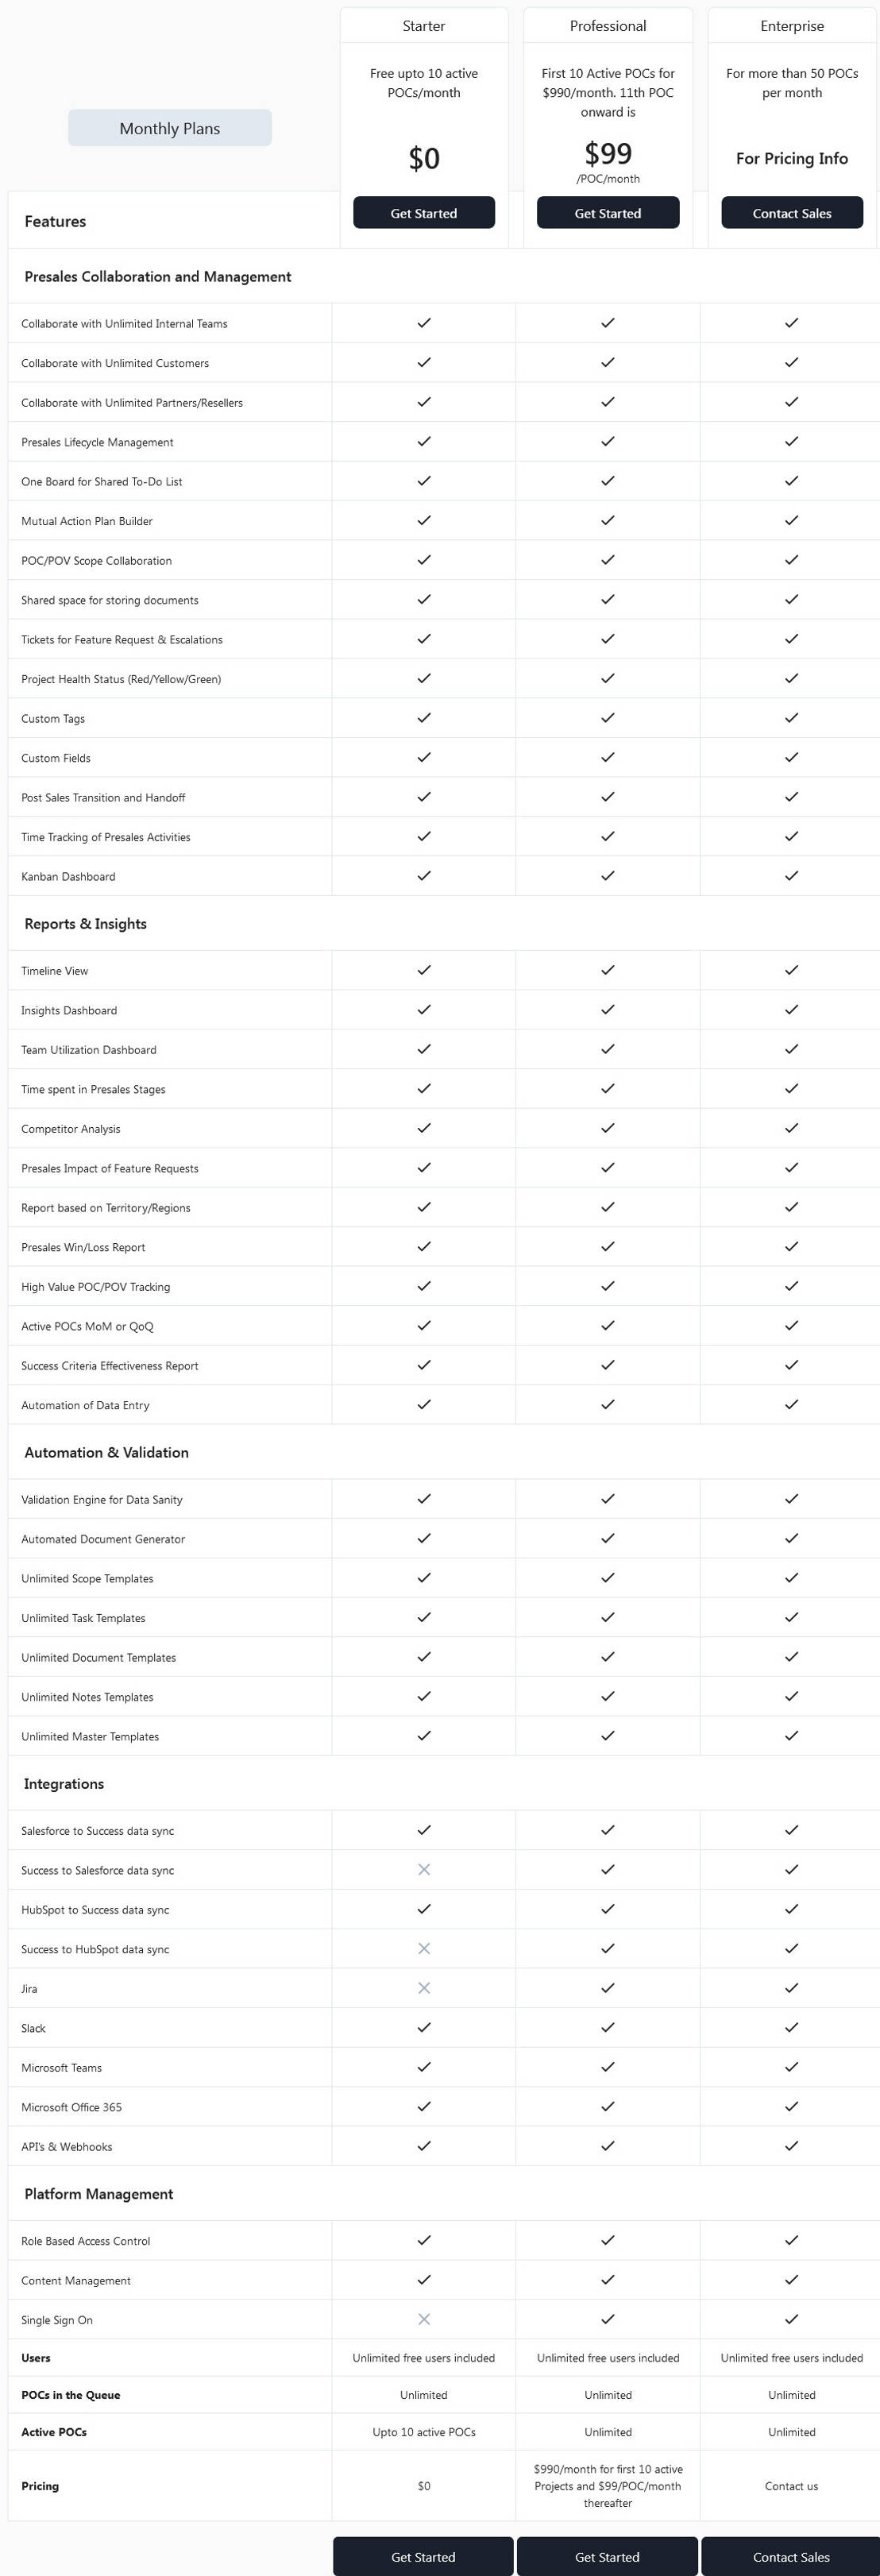Click the X mark for Jira under Starter
Viewport: 880px width, 2576px height.
[423, 1988]
